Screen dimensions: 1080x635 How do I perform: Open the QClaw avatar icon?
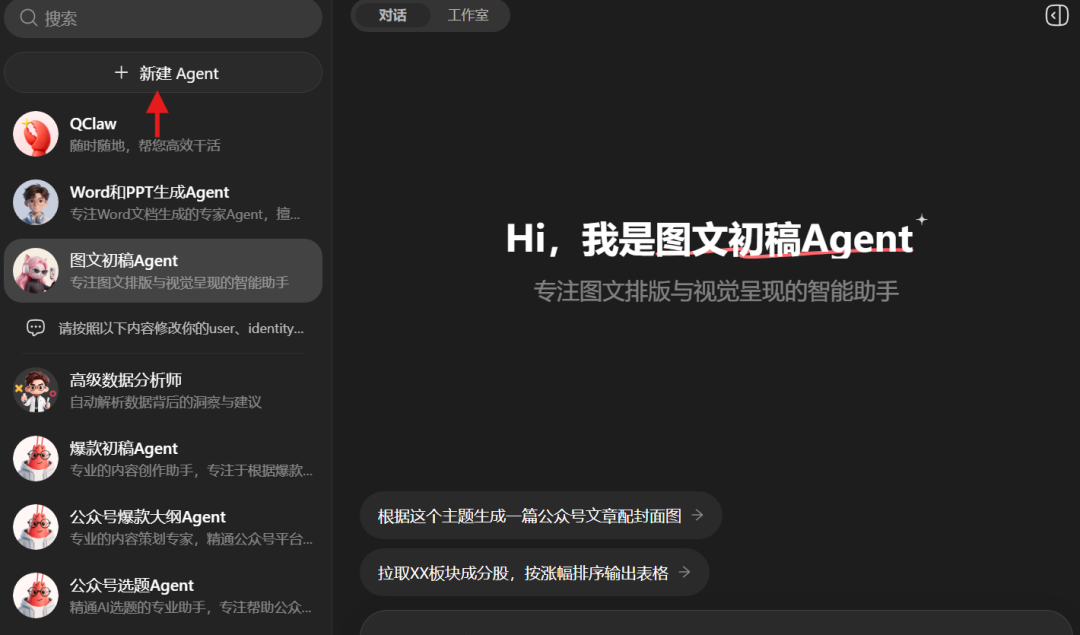coord(36,134)
